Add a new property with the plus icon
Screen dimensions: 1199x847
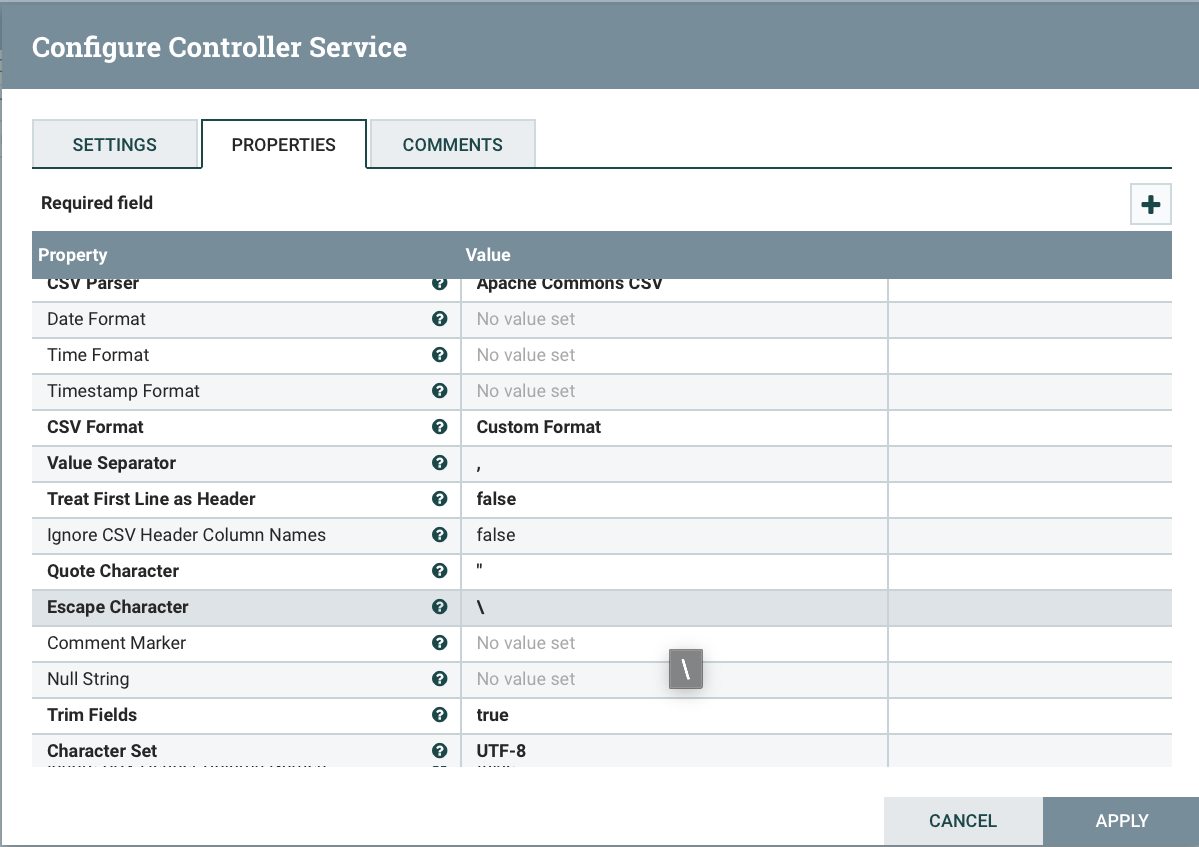click(1150, 203)
